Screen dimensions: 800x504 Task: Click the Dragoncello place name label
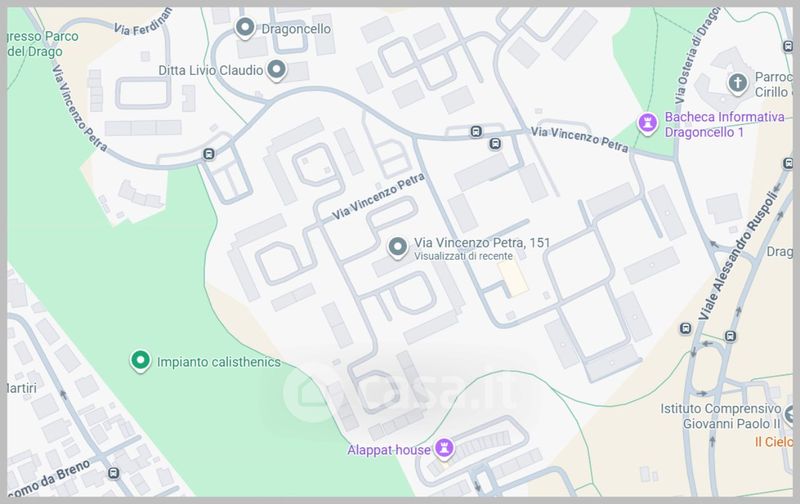[x=296, y=29]
